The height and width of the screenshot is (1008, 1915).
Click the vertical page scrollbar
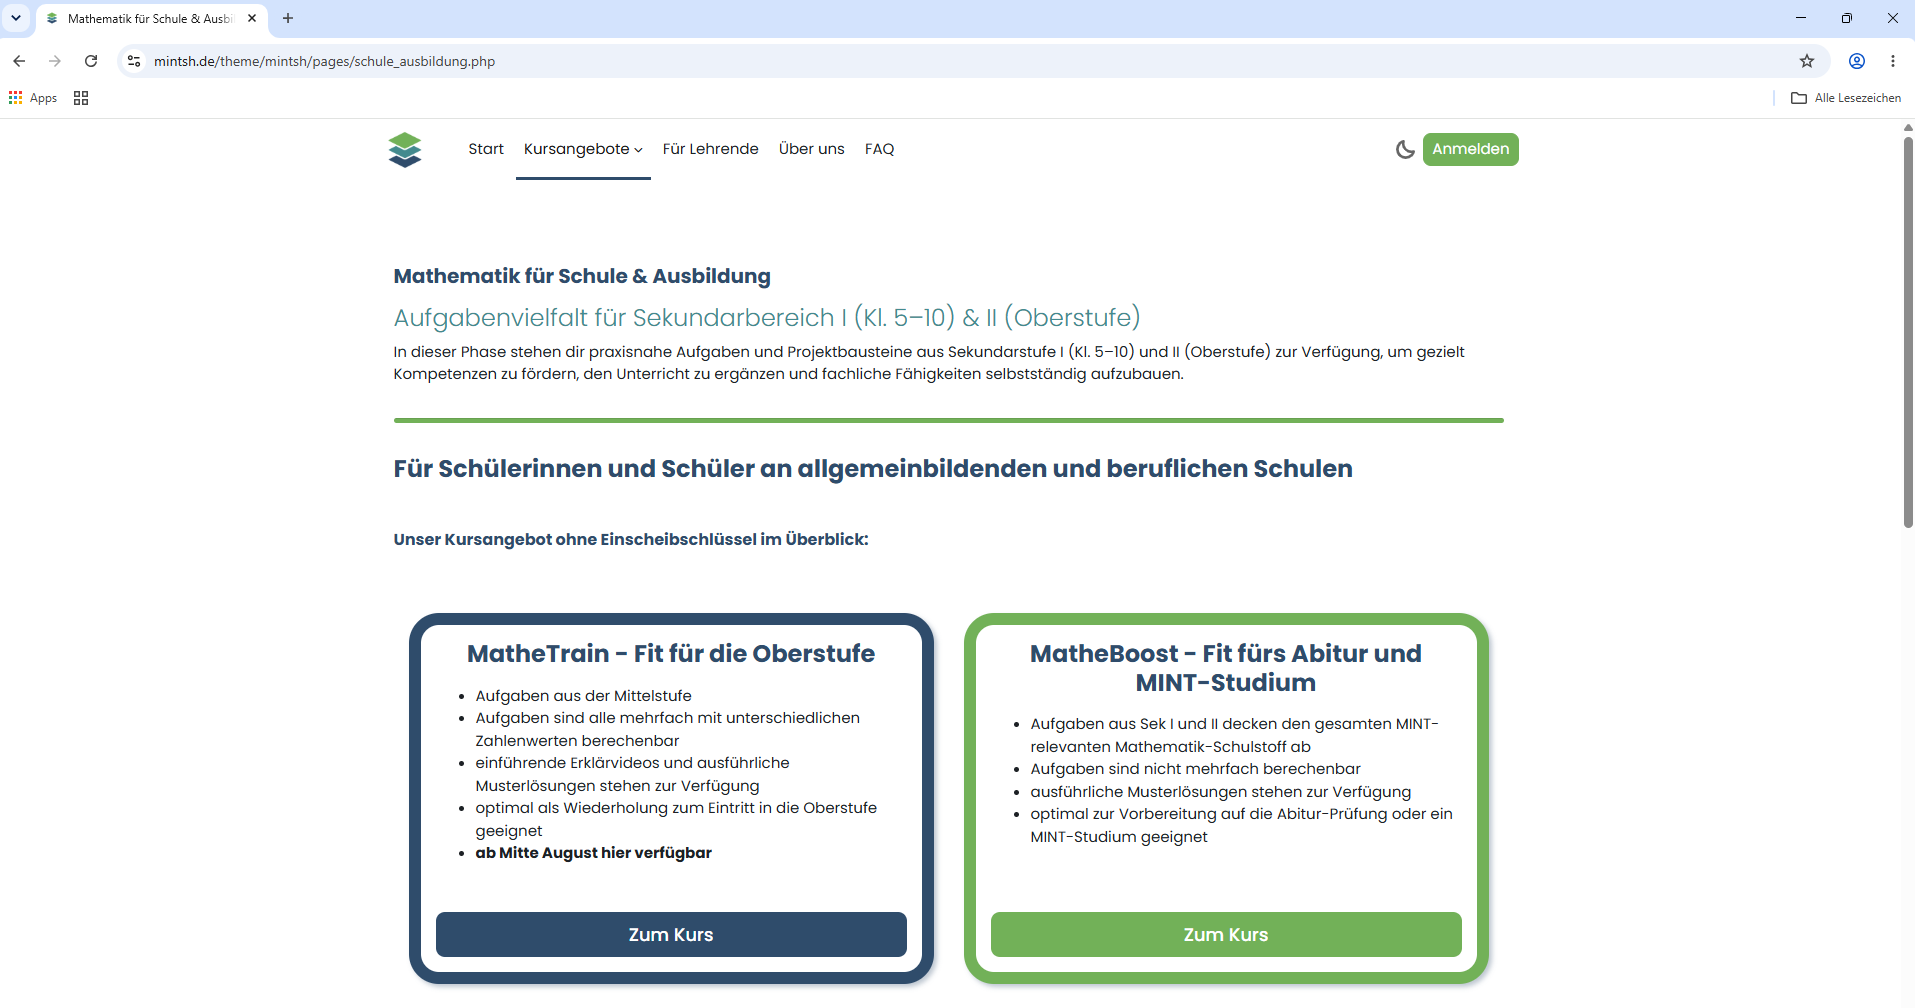(x=1908, y=330)
